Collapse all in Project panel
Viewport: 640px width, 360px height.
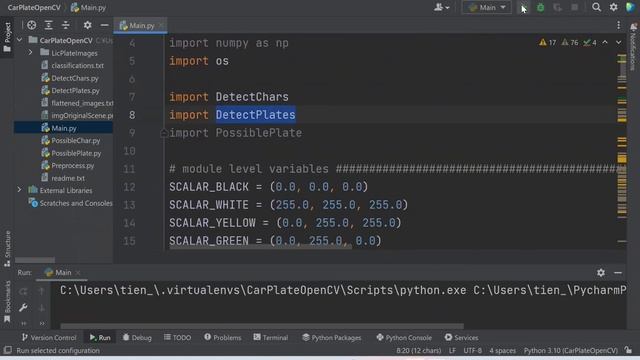click(x=66, y=25)
